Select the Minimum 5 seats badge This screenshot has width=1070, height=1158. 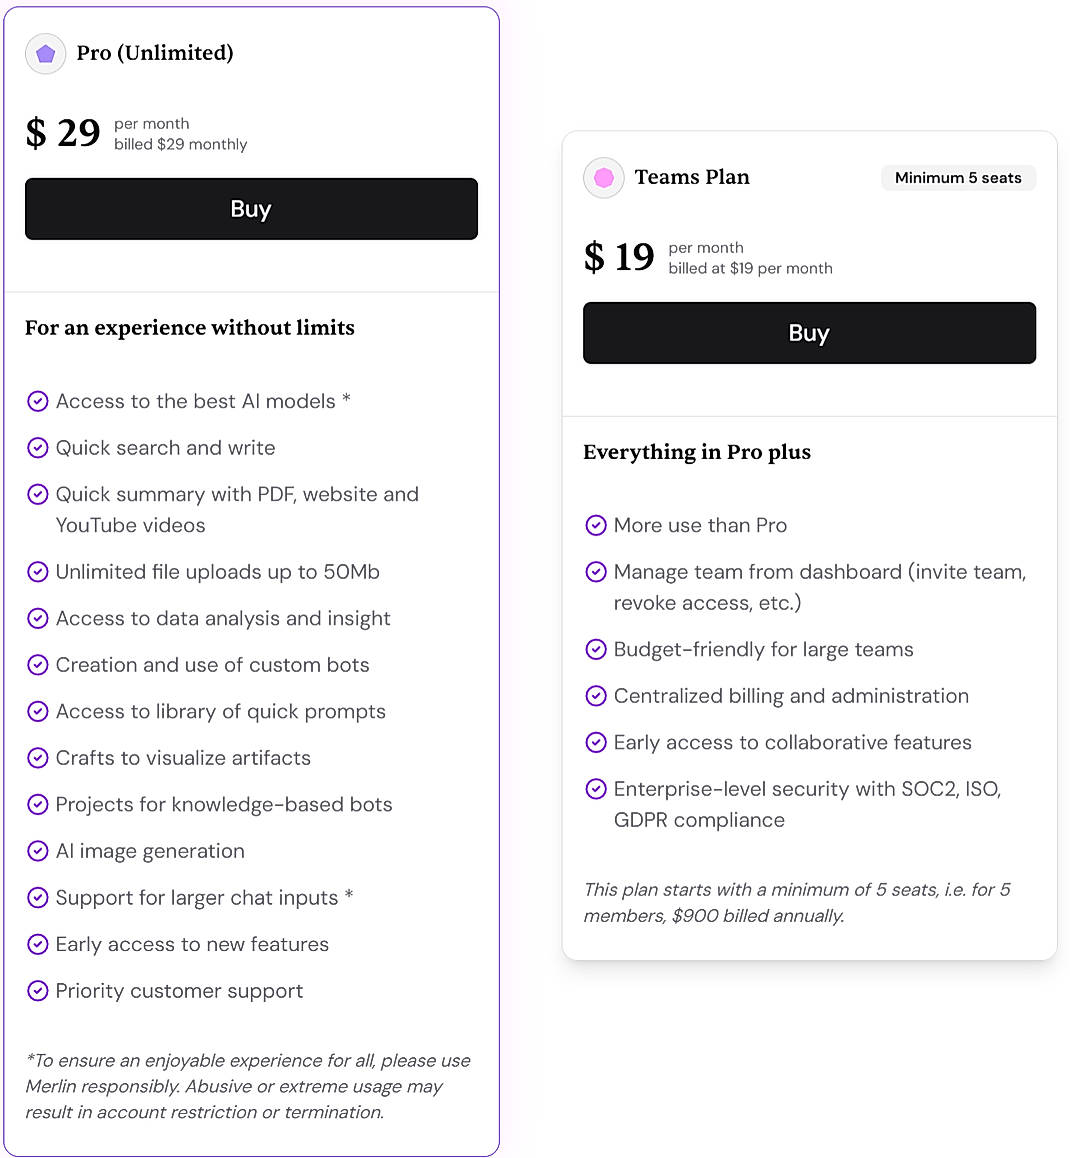957,178
